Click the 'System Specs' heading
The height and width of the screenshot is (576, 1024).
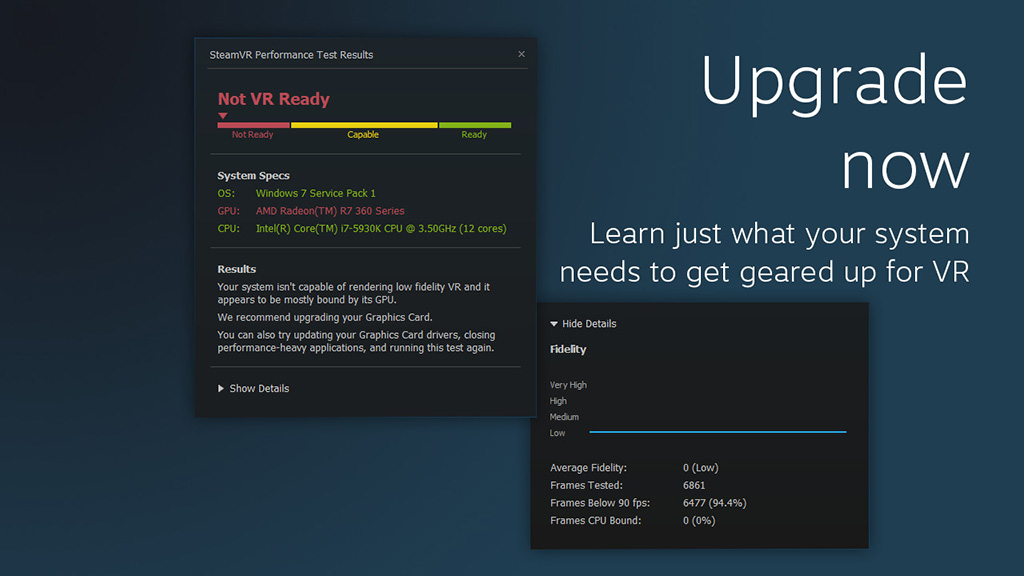[253, 176]
